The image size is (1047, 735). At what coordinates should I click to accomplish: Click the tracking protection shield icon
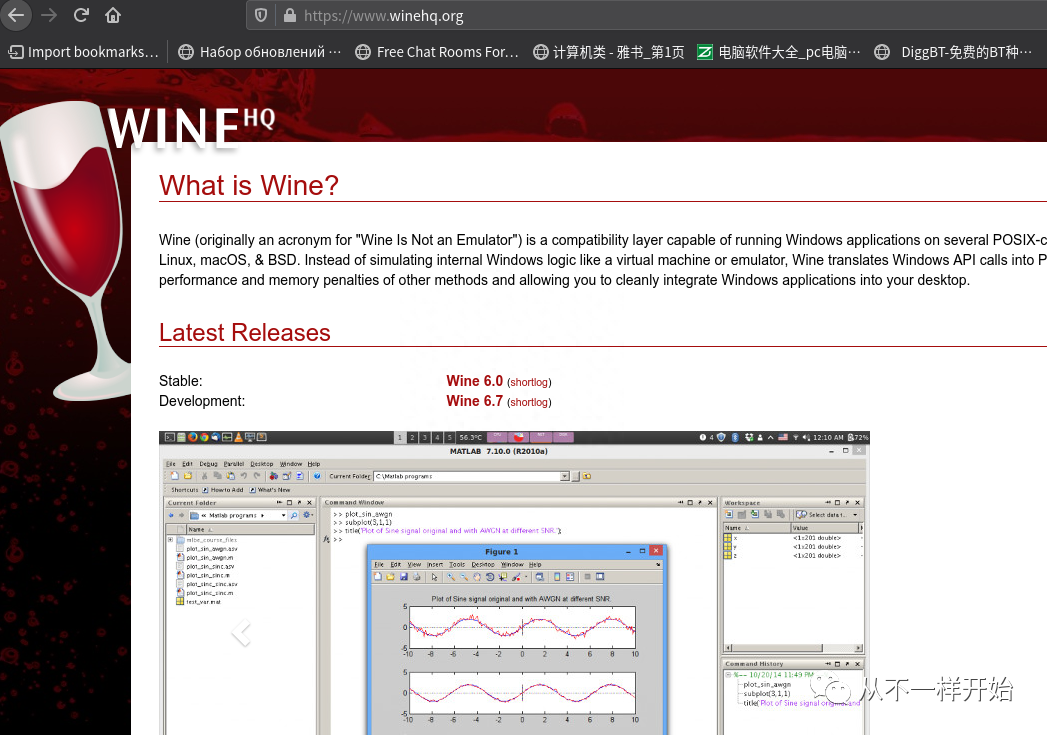tap(259, 15)
